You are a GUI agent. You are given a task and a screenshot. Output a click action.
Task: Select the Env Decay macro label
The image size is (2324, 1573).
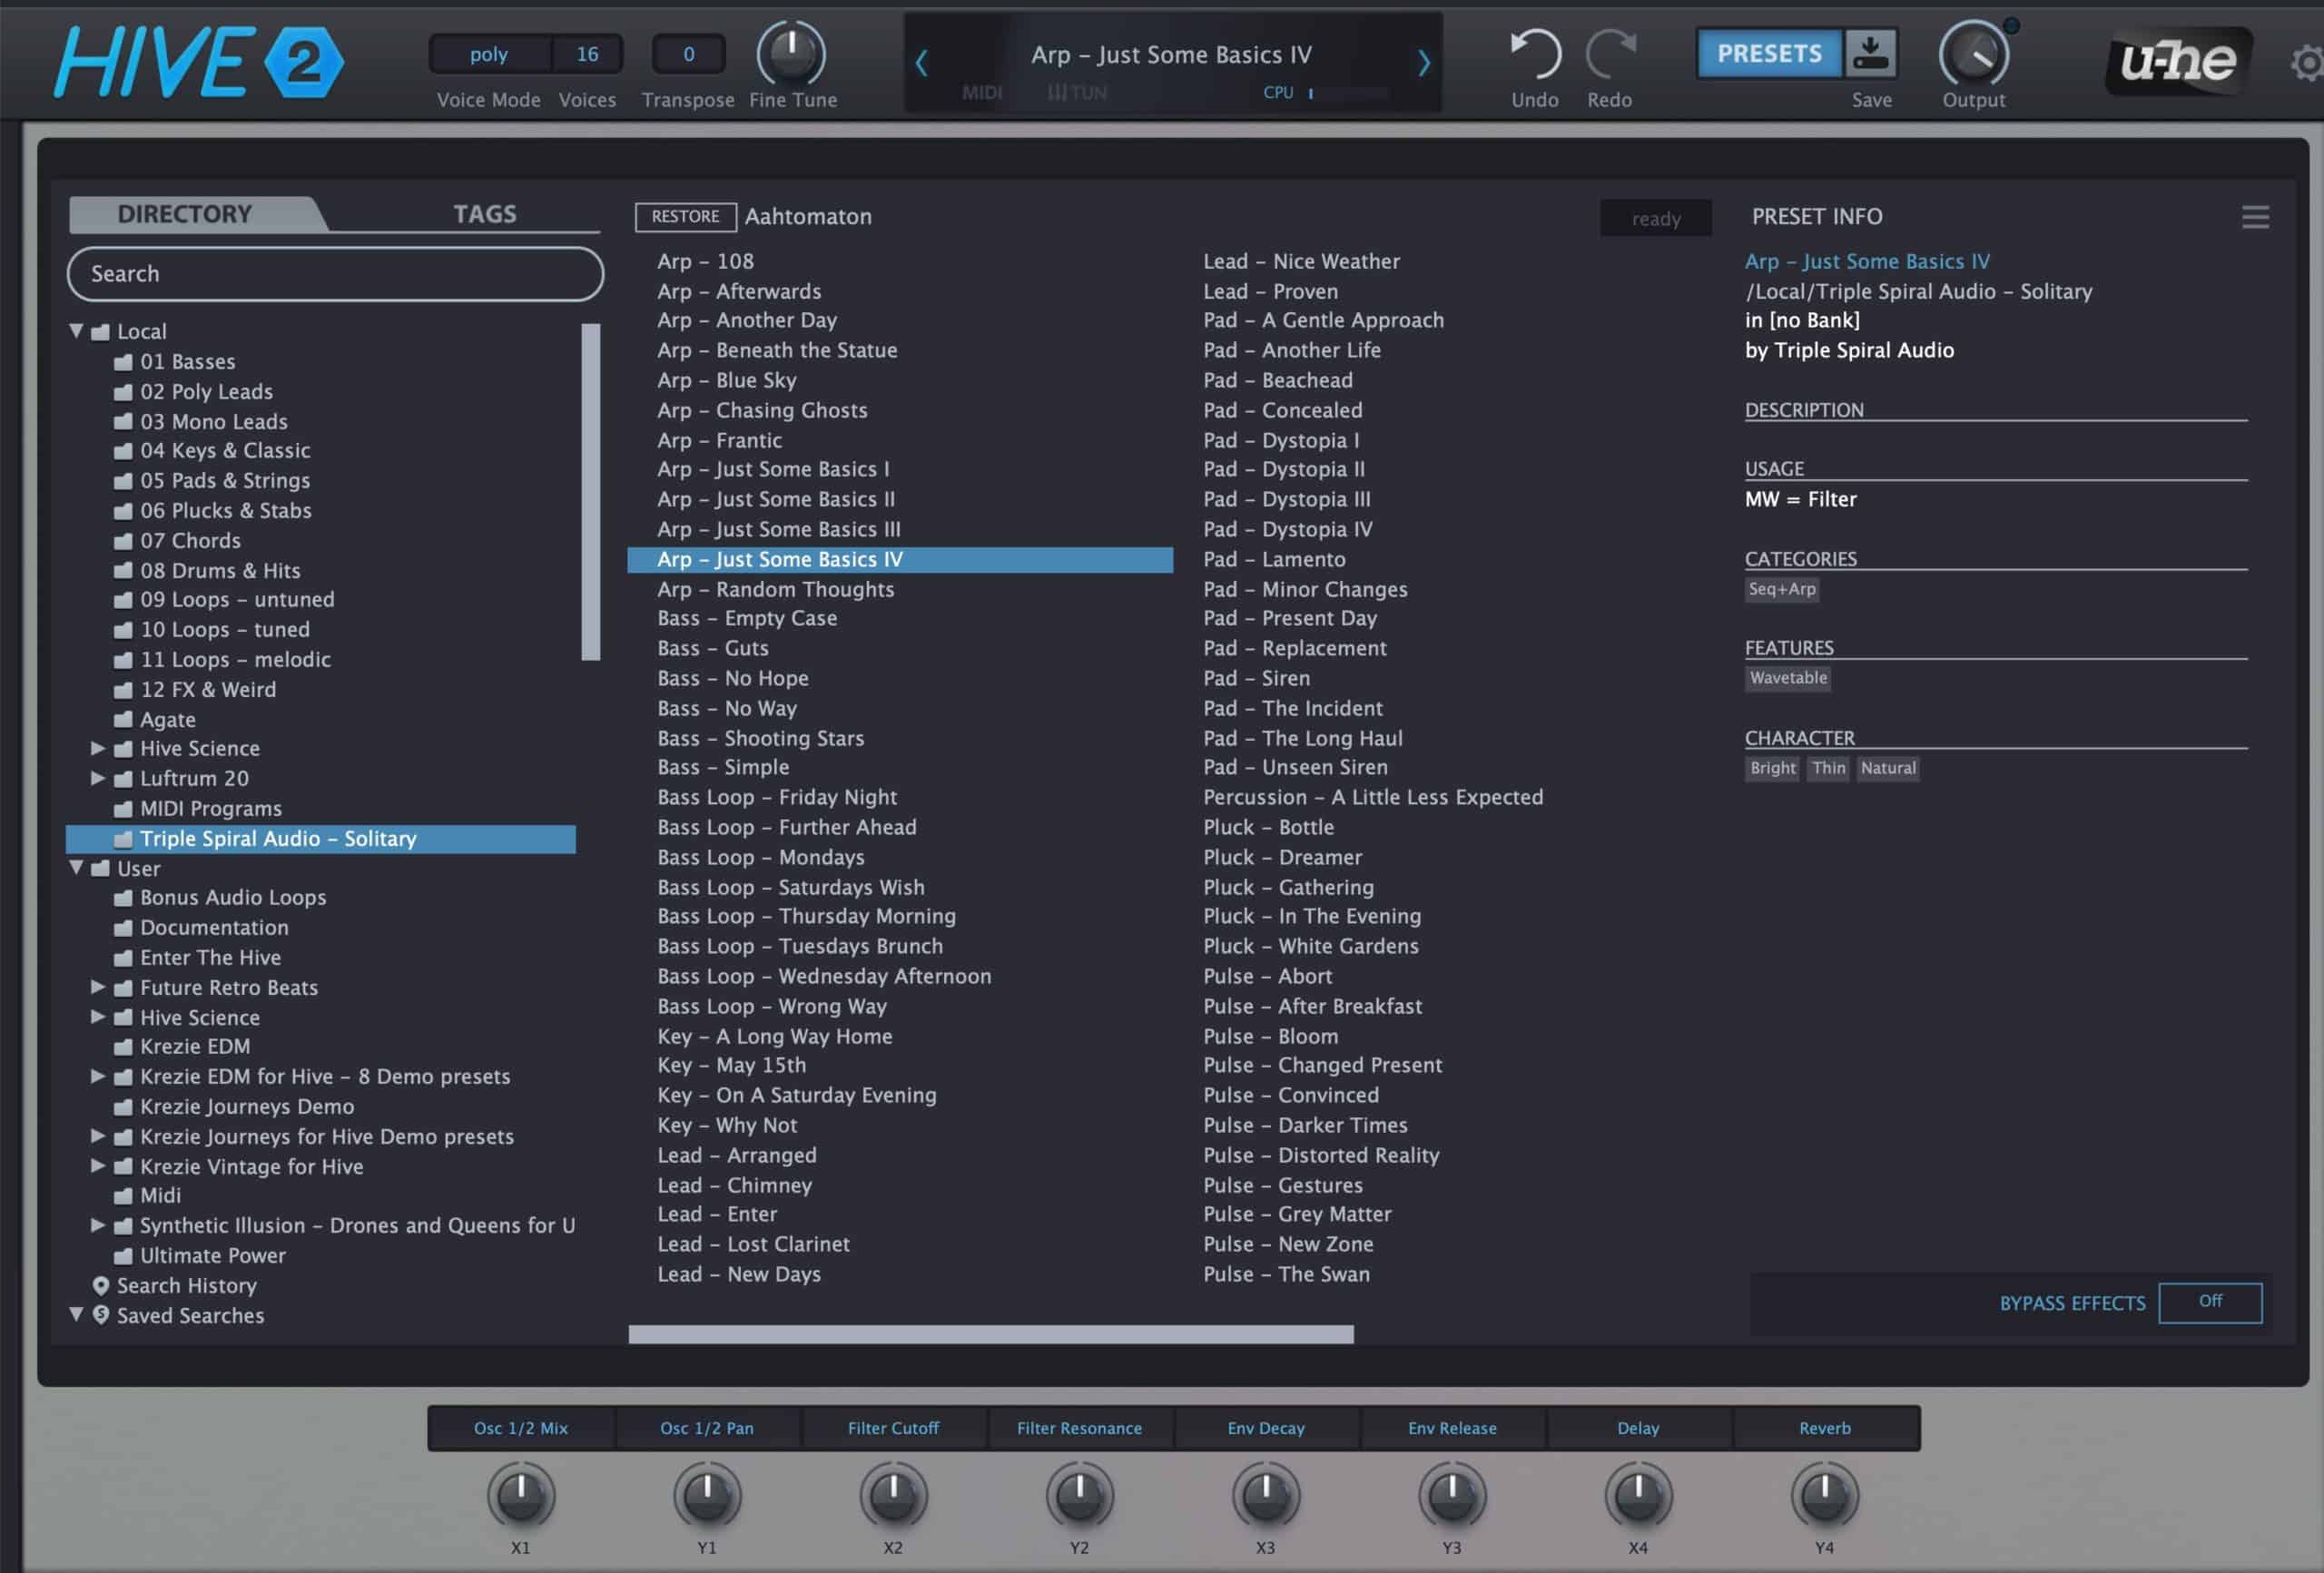tap(1266, 1428)
